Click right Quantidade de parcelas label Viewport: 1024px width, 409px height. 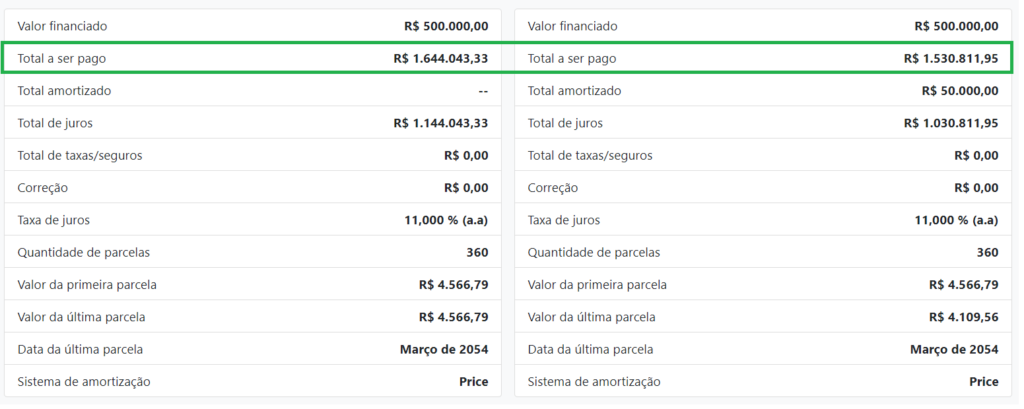[x=594, y=252]
